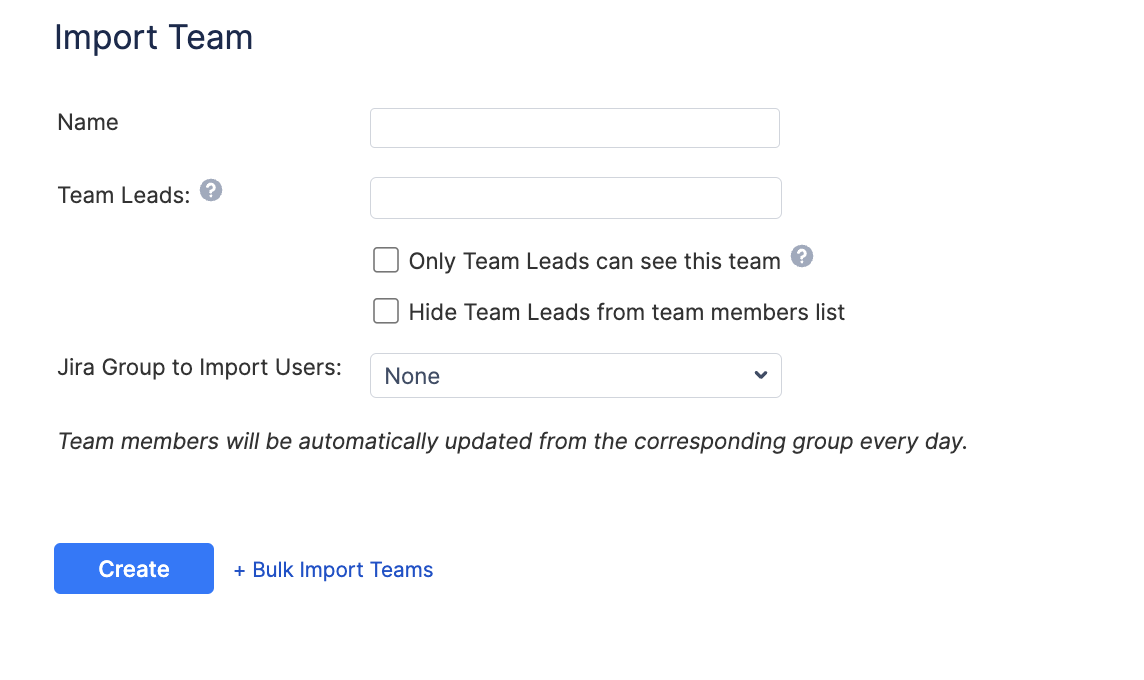
Task: Click the help icon beside Team Leads label
Action: [x=210, y=189]
